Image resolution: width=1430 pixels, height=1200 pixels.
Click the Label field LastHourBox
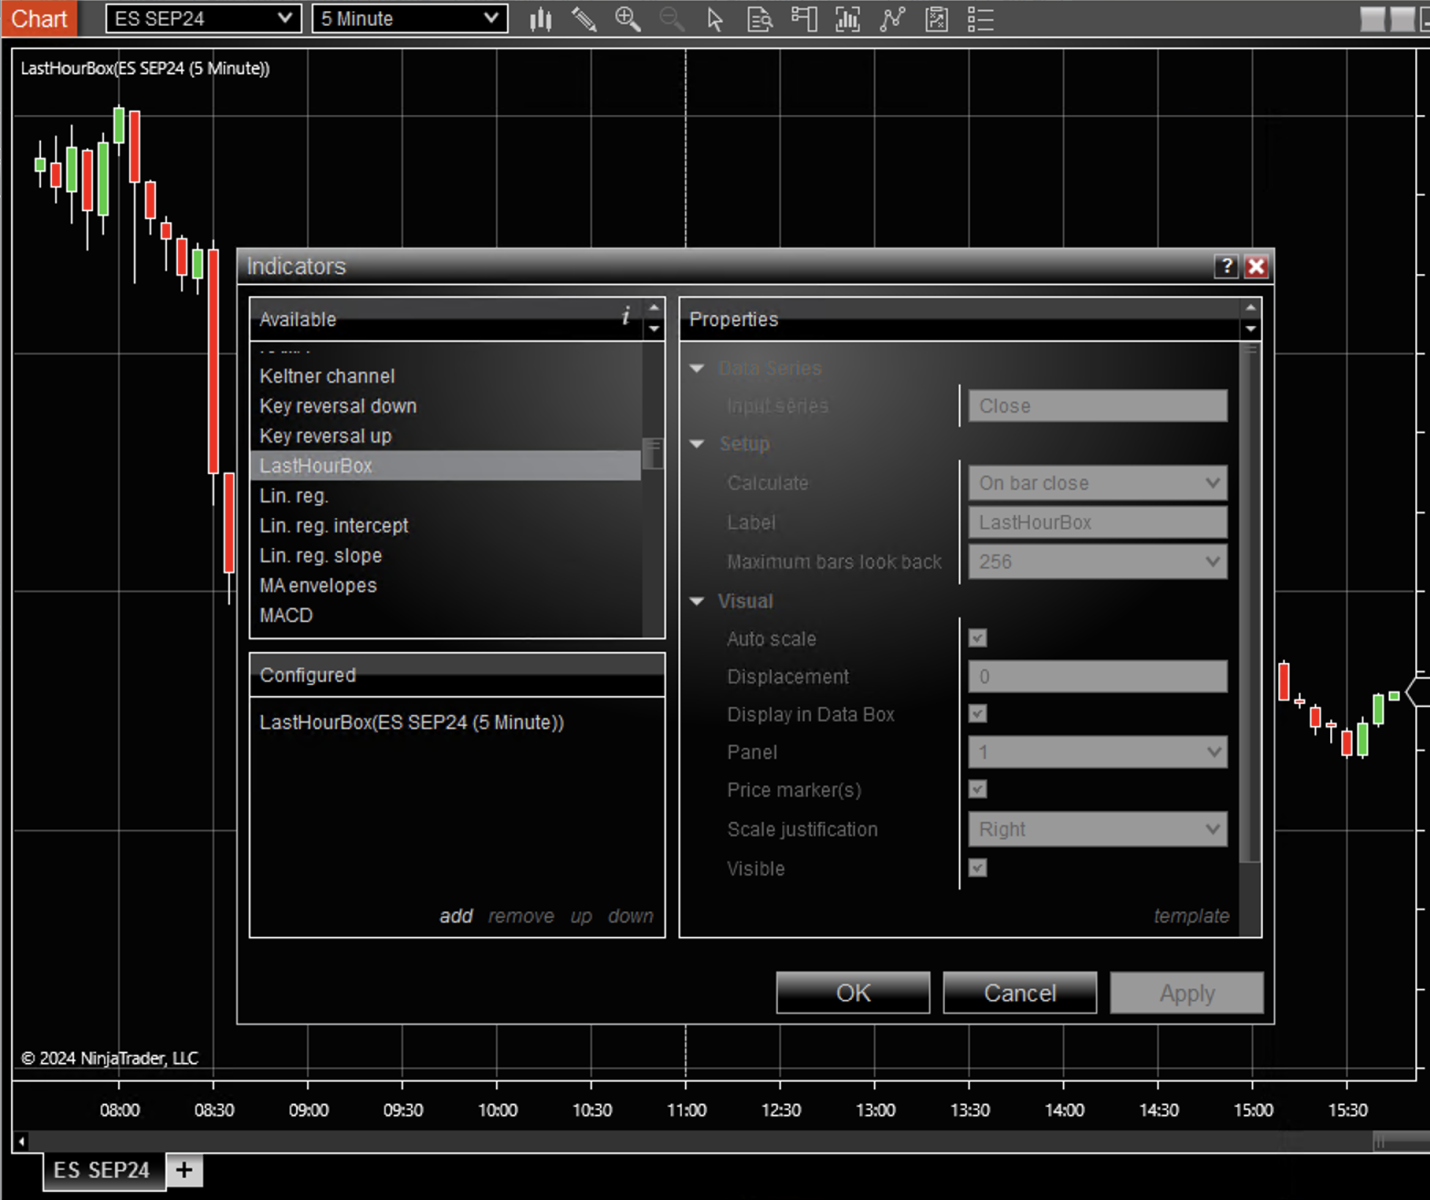click(x=1097, y=522)
